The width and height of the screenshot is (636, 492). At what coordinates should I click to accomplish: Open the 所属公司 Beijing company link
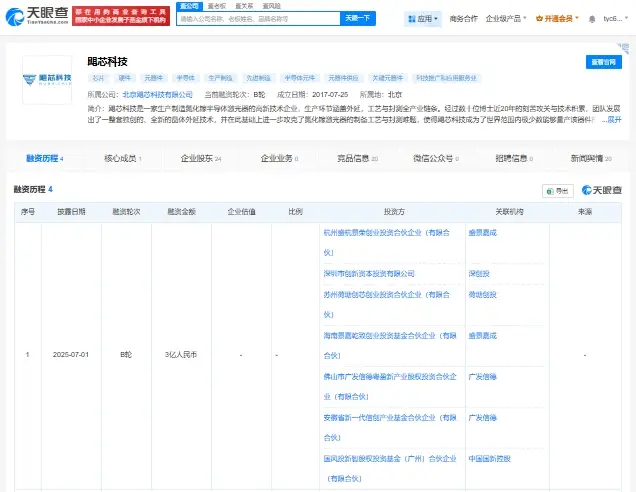[x=157, y=95]
